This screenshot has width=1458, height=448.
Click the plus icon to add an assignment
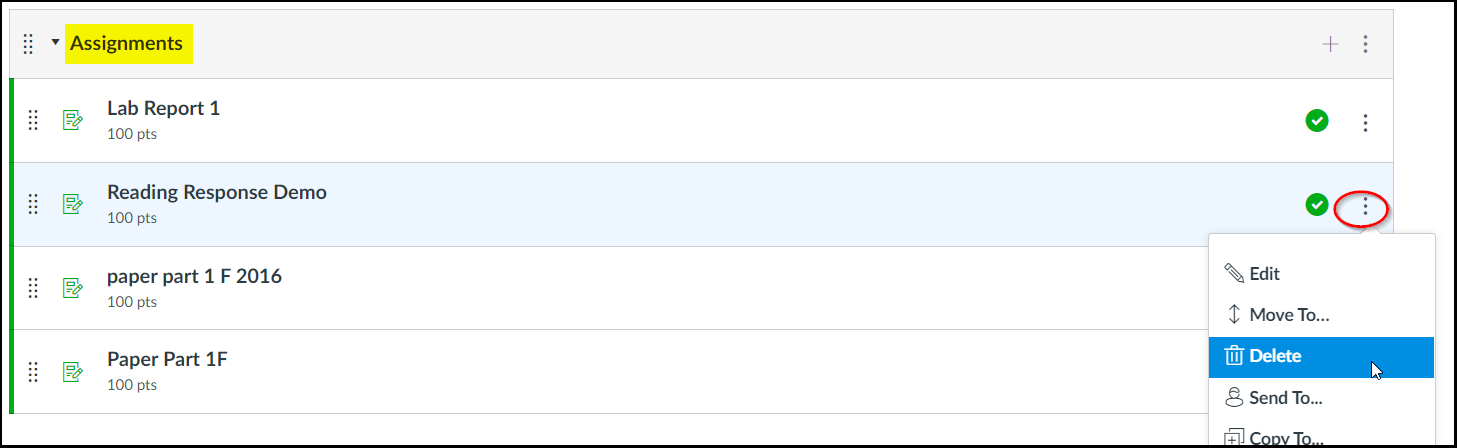(x=1330, y=44)
